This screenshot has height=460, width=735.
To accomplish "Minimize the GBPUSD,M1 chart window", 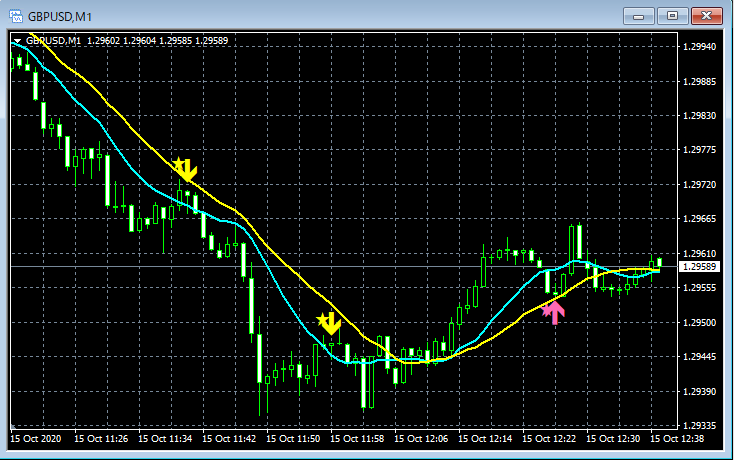I will click(x=638, y=16).
